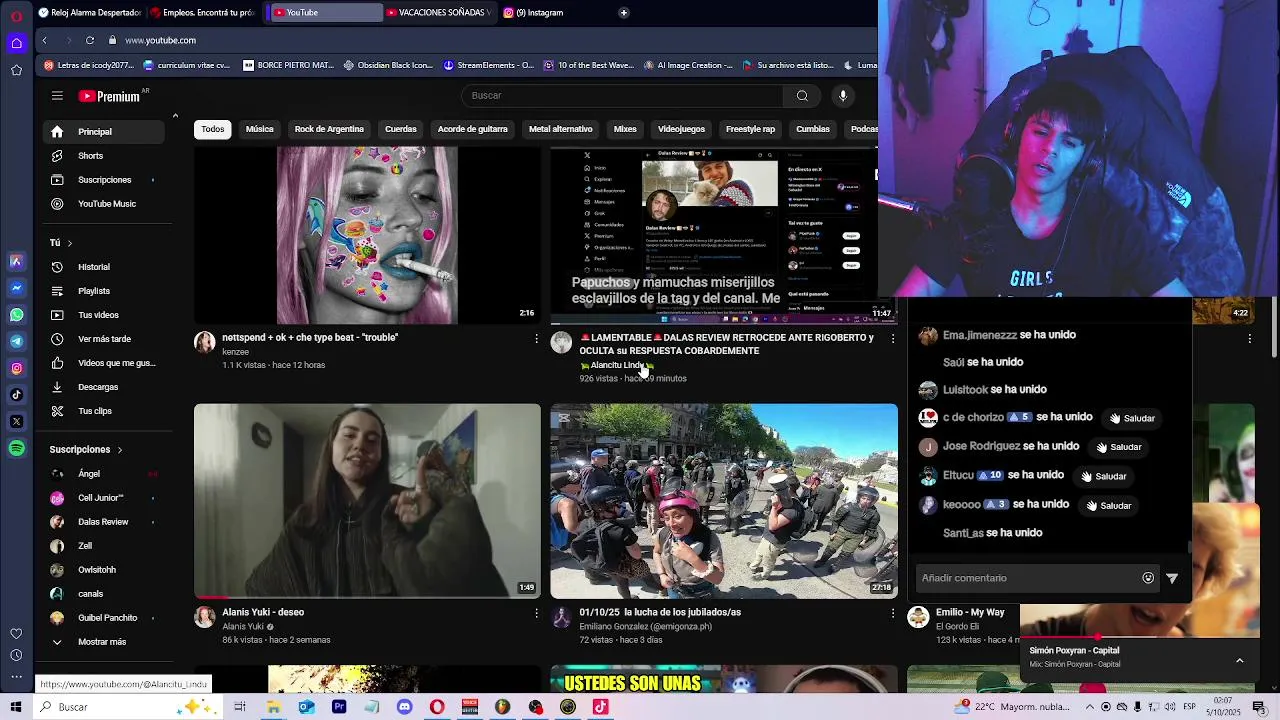Open X (Twitter) in the Opera sidebar
This screenshot has width=1280, height=720.
[16, 422]
